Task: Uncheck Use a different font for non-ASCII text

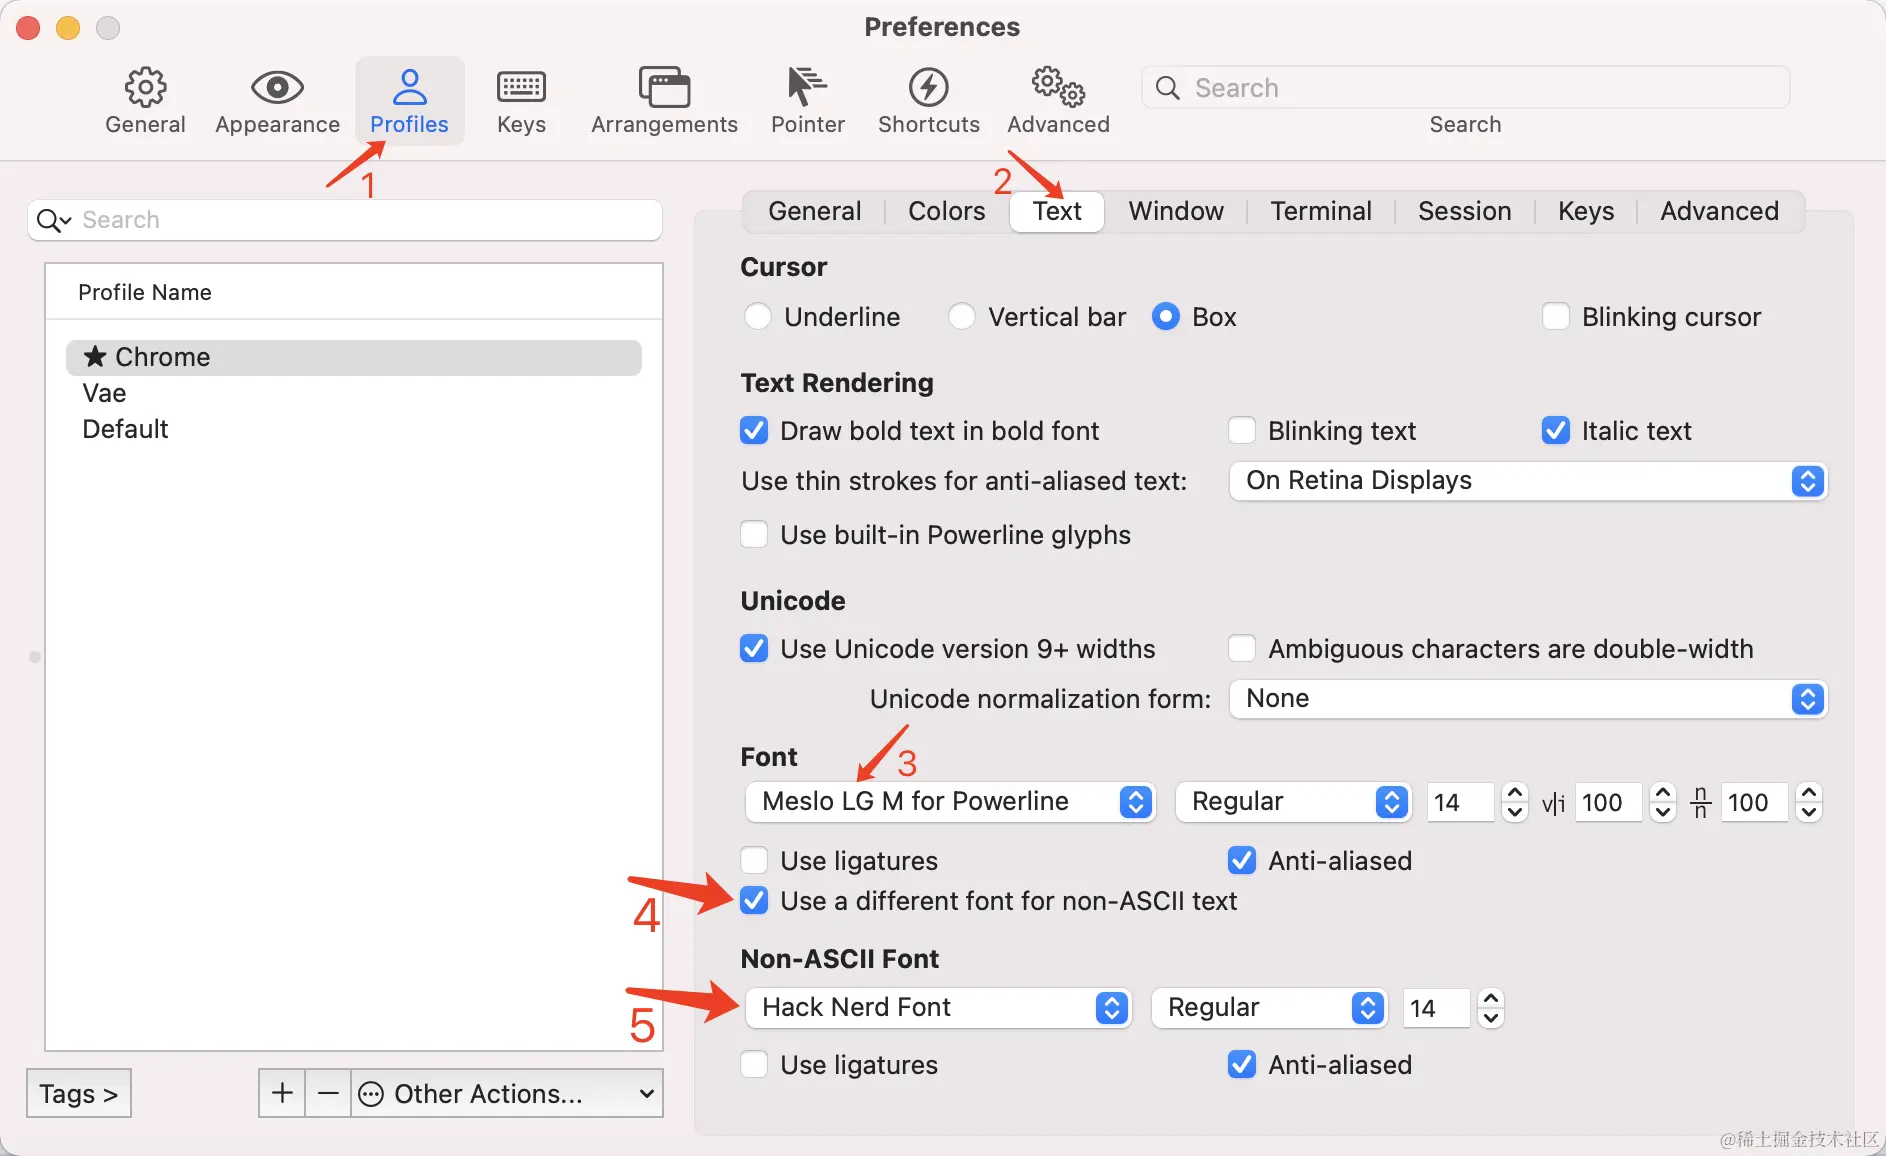Action: pyautogui.click(x=754, y=901)
